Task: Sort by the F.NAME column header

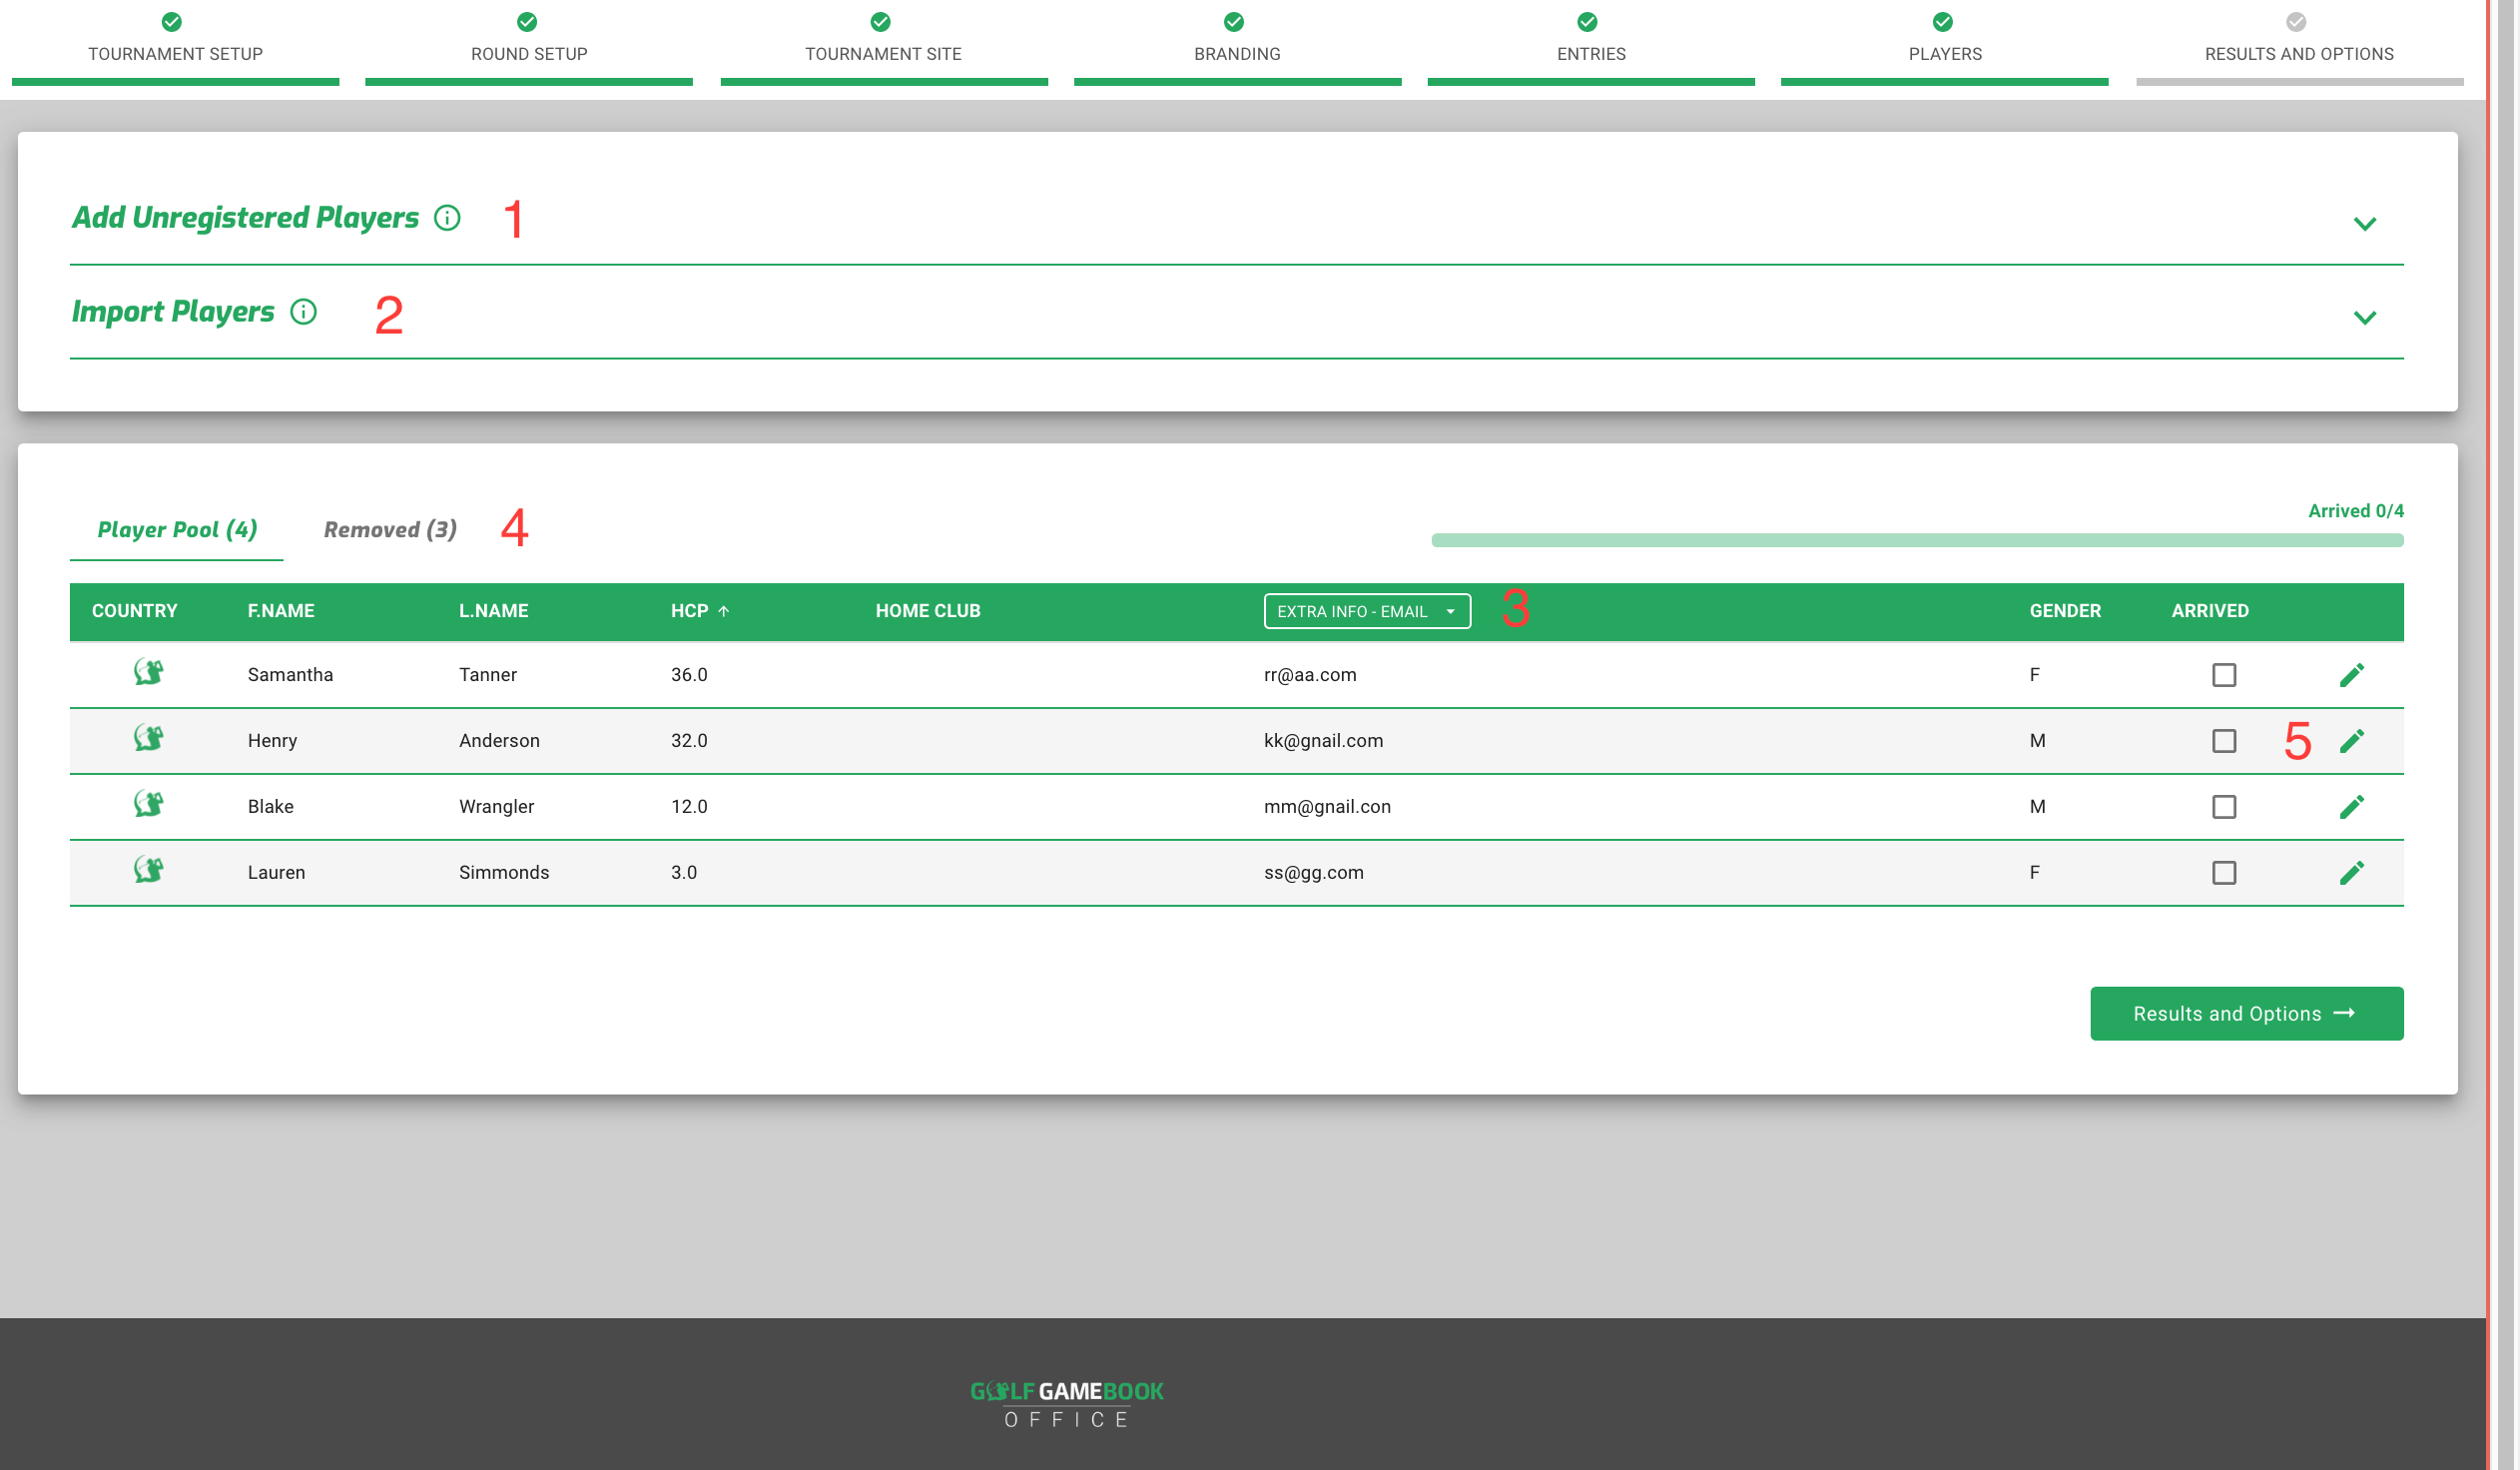Action: (x=282, y=612)
